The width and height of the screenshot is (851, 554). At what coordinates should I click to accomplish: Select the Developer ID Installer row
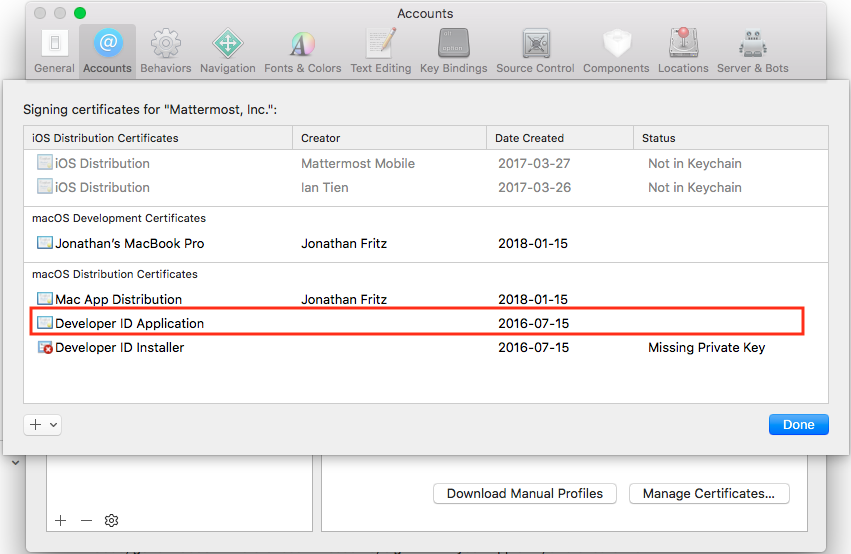pyautogui.click(x=120, y=347)
